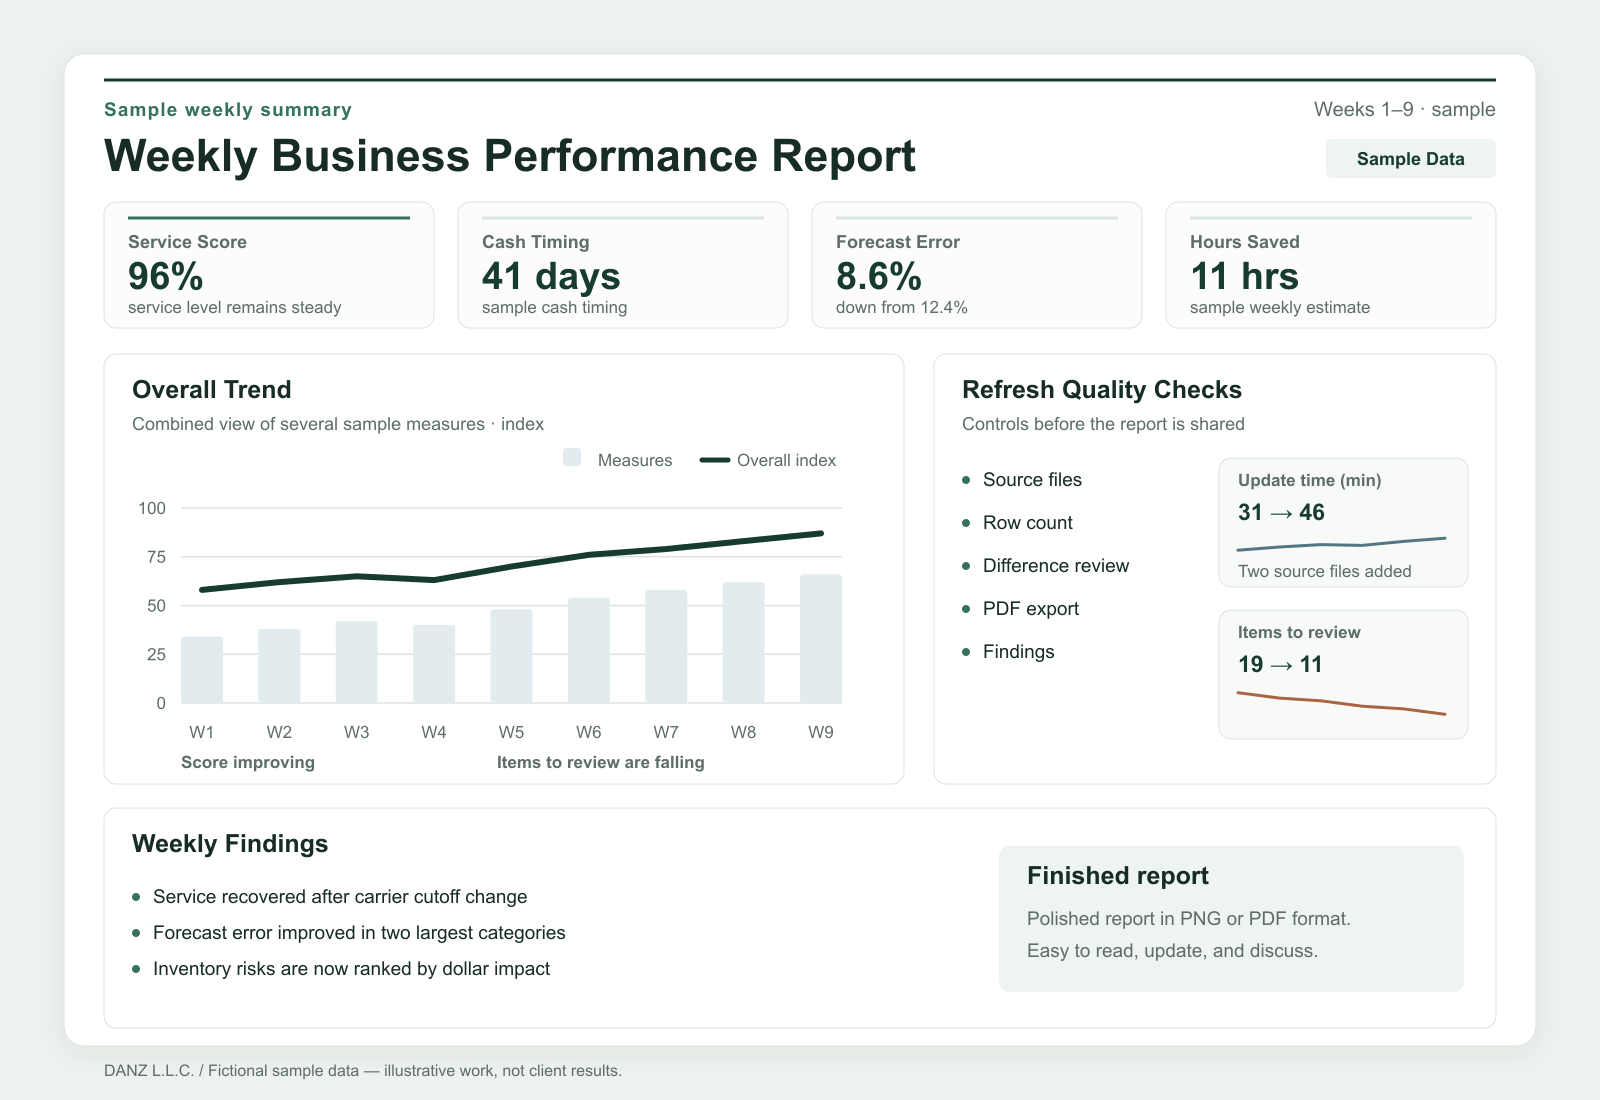1600x1100 pixels.
Task: Click the 'Weeks 1–9 · sample' label
Action: (x=1405, y=109)
